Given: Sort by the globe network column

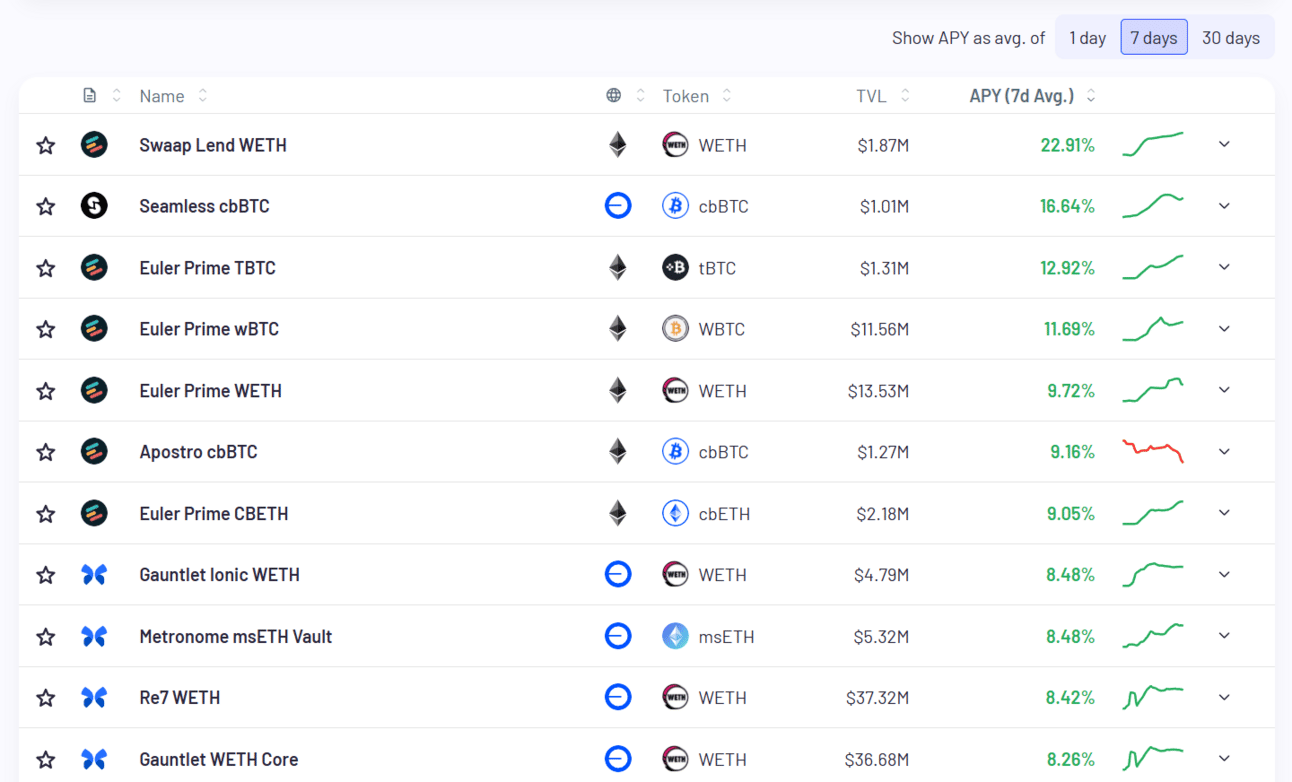Looking at the screenshot, I should pos(626,96).
